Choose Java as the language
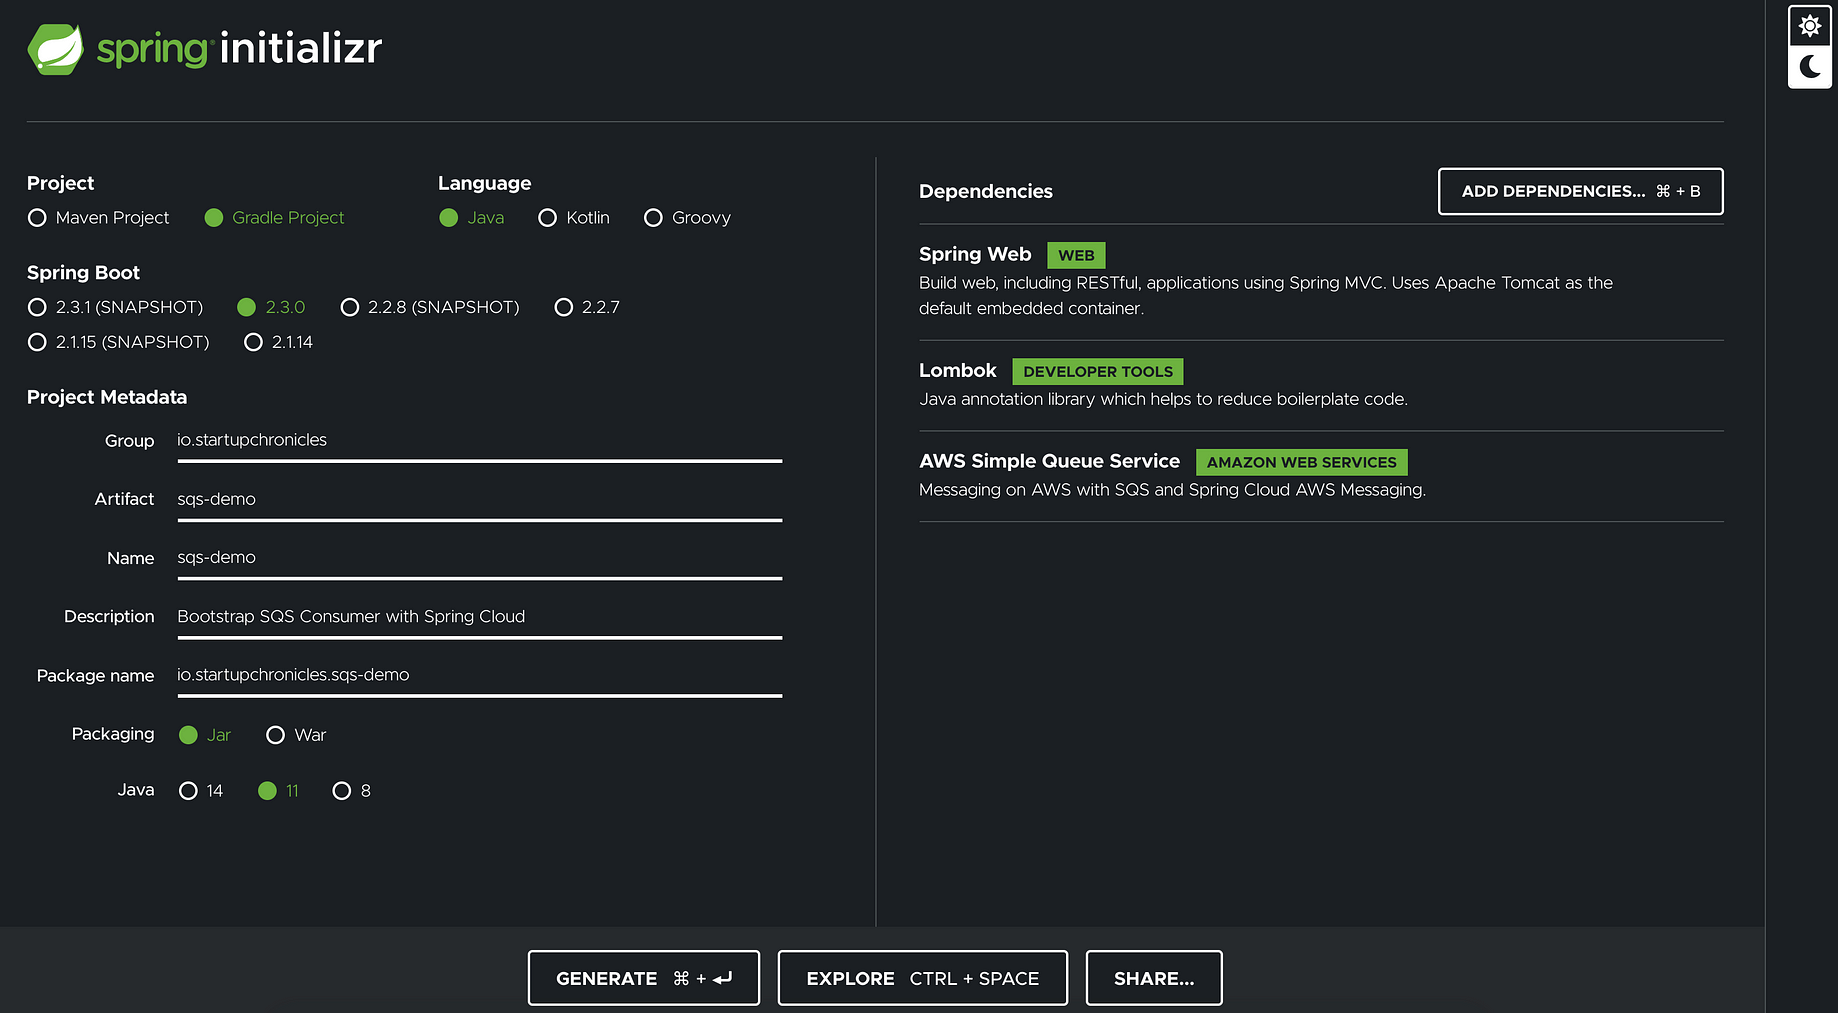The height and width of the screenshot is (1013, 1838). 471,218
